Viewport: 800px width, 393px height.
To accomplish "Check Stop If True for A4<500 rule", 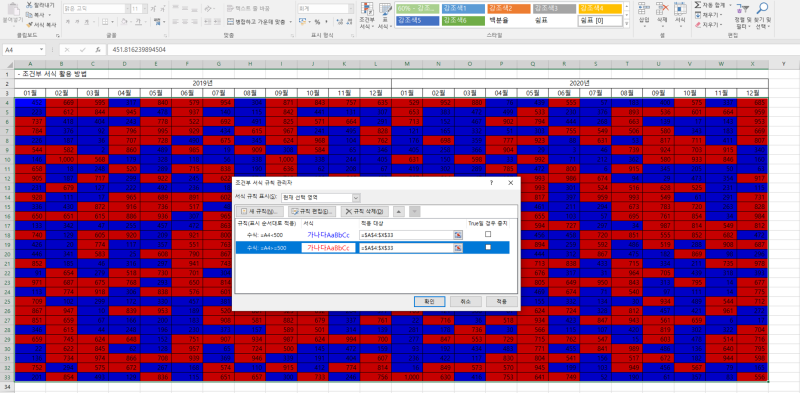I will click(488, 234).
